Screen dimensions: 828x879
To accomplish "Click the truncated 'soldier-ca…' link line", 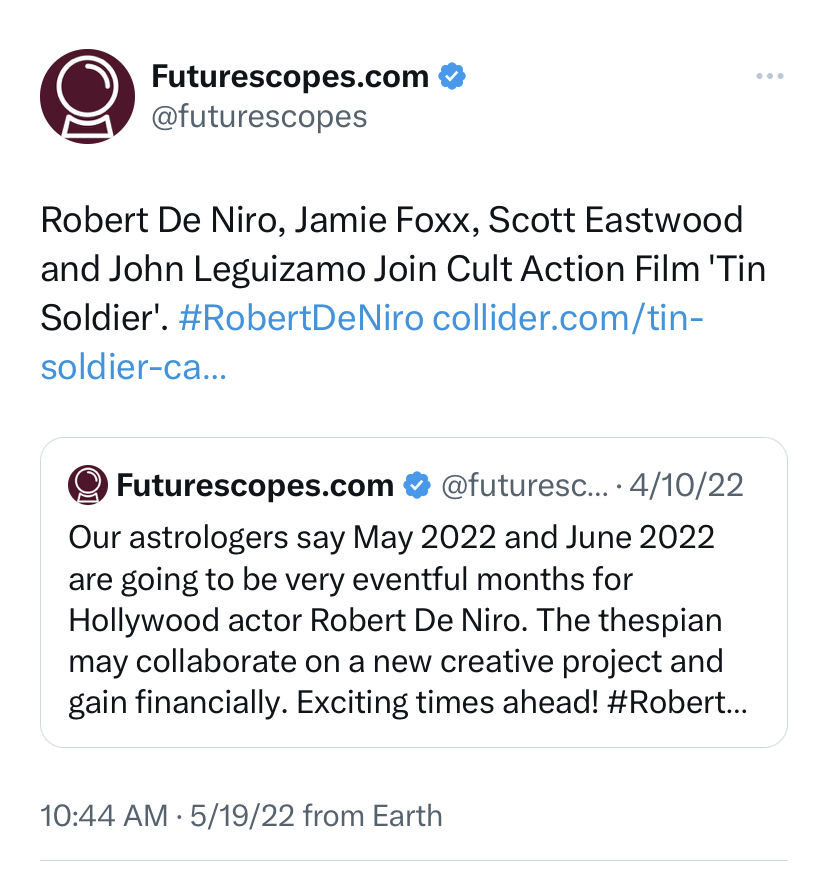I will pos(133,368).
